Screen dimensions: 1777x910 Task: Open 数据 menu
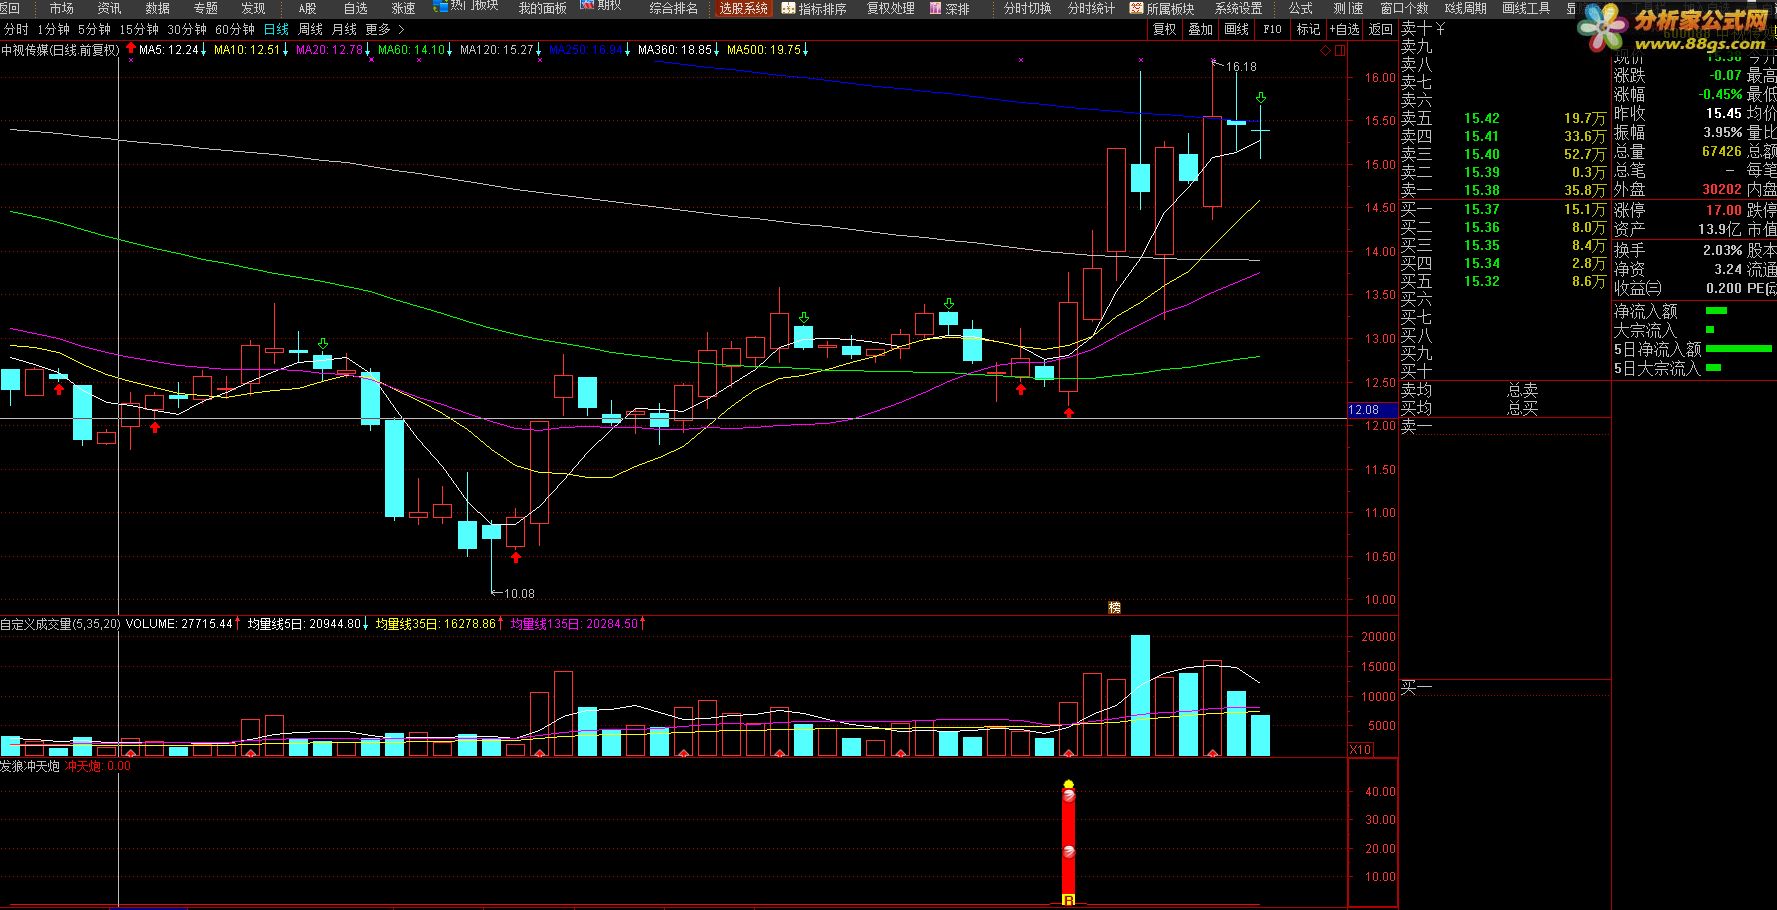[157, 8]
